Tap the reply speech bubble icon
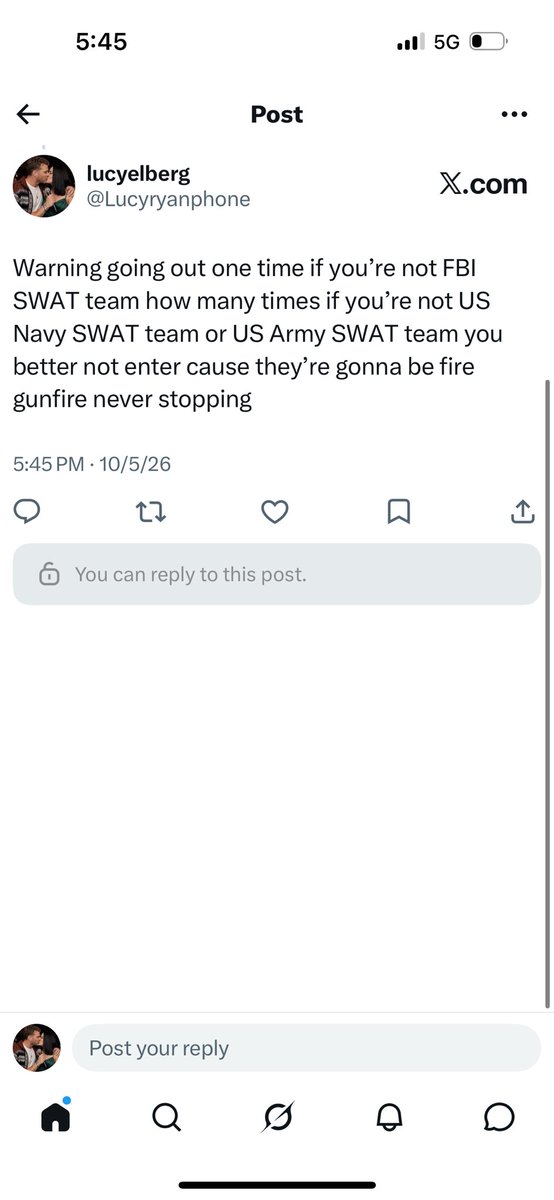 [x=27, y=512]
